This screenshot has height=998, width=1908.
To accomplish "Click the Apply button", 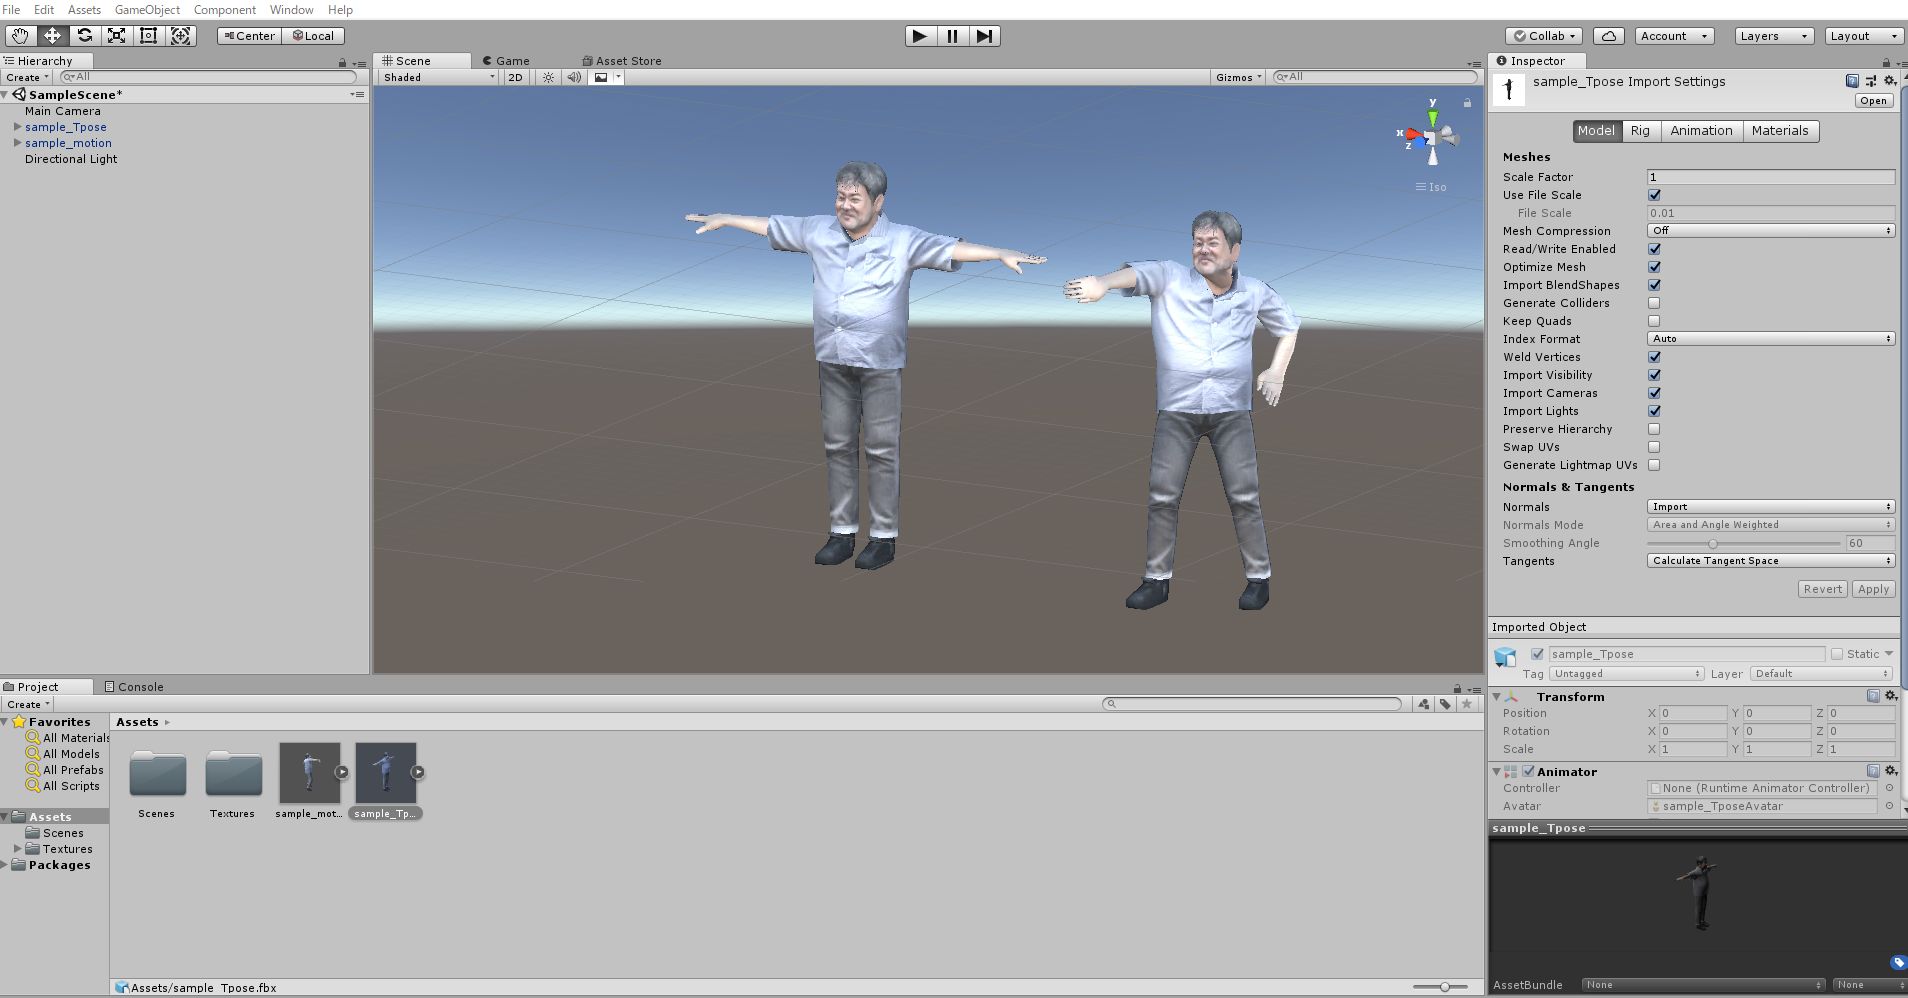I will pyautogui.click(x=1873, y=589).
